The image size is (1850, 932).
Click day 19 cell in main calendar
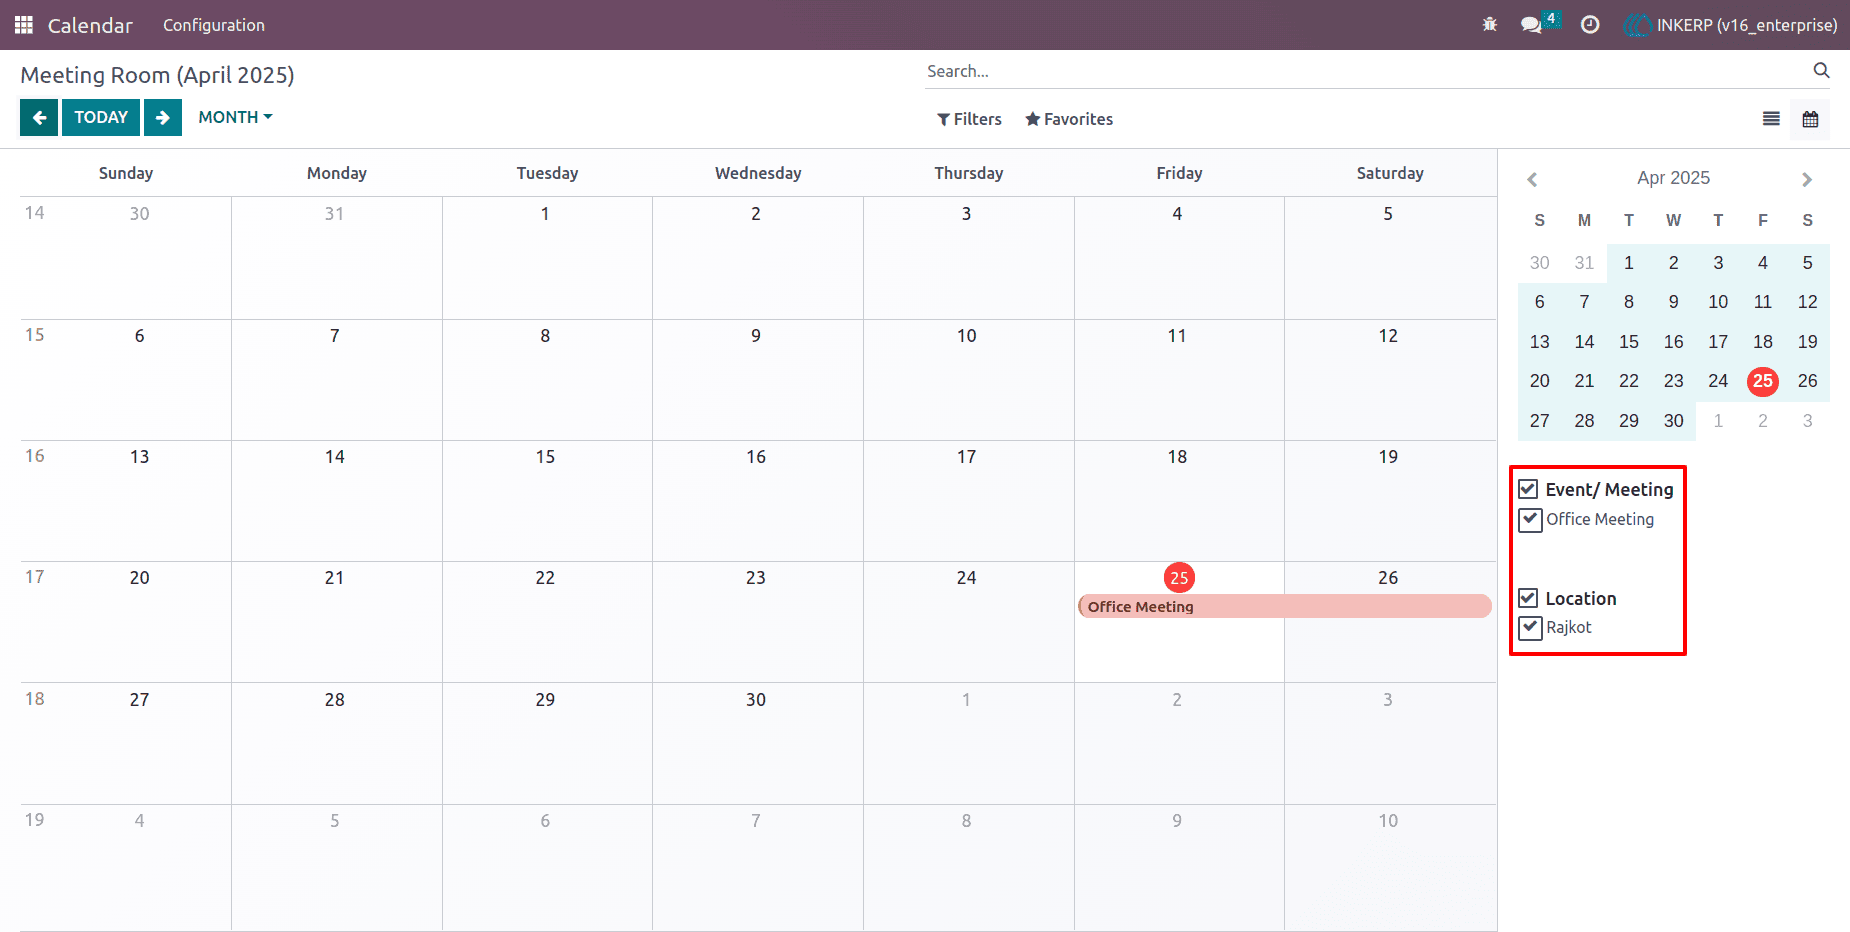pyautogui.click(x=1390, y=501)
